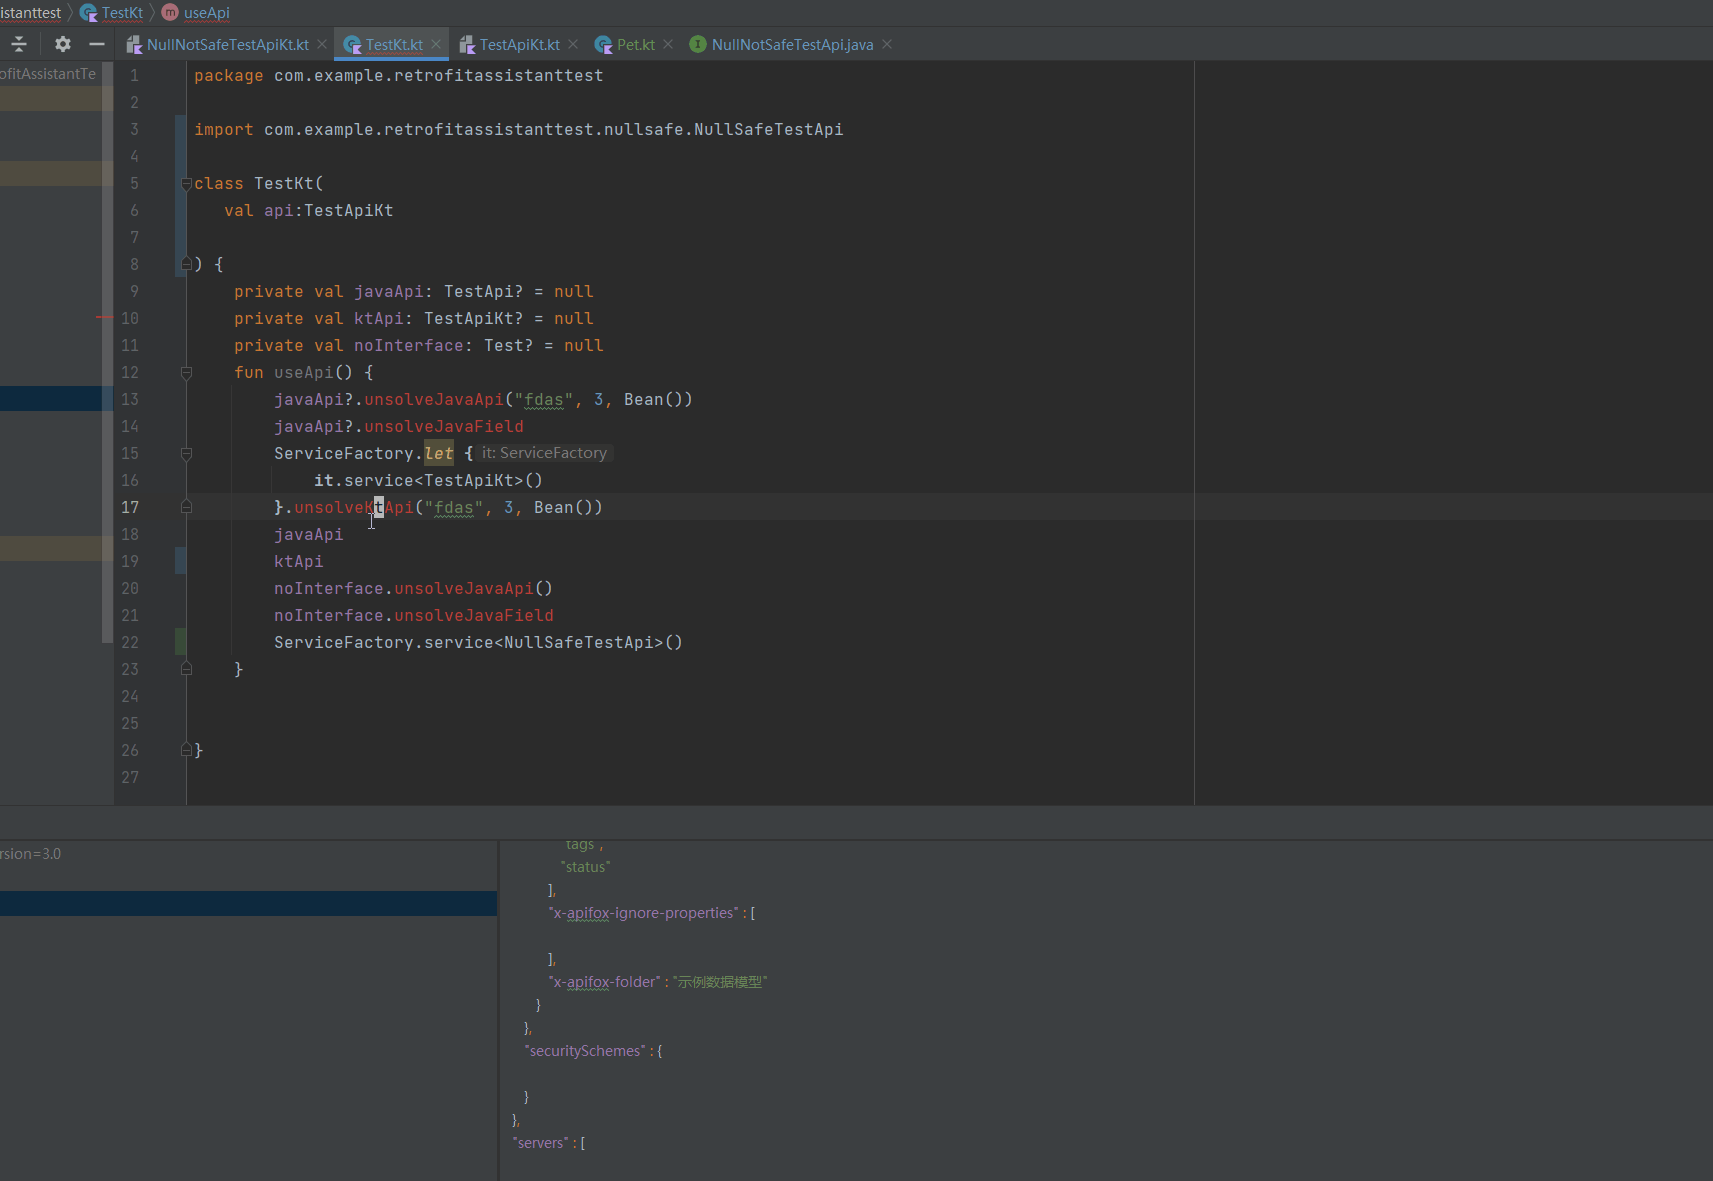Collapse the fun useApi fold marker

click(186, 373)
